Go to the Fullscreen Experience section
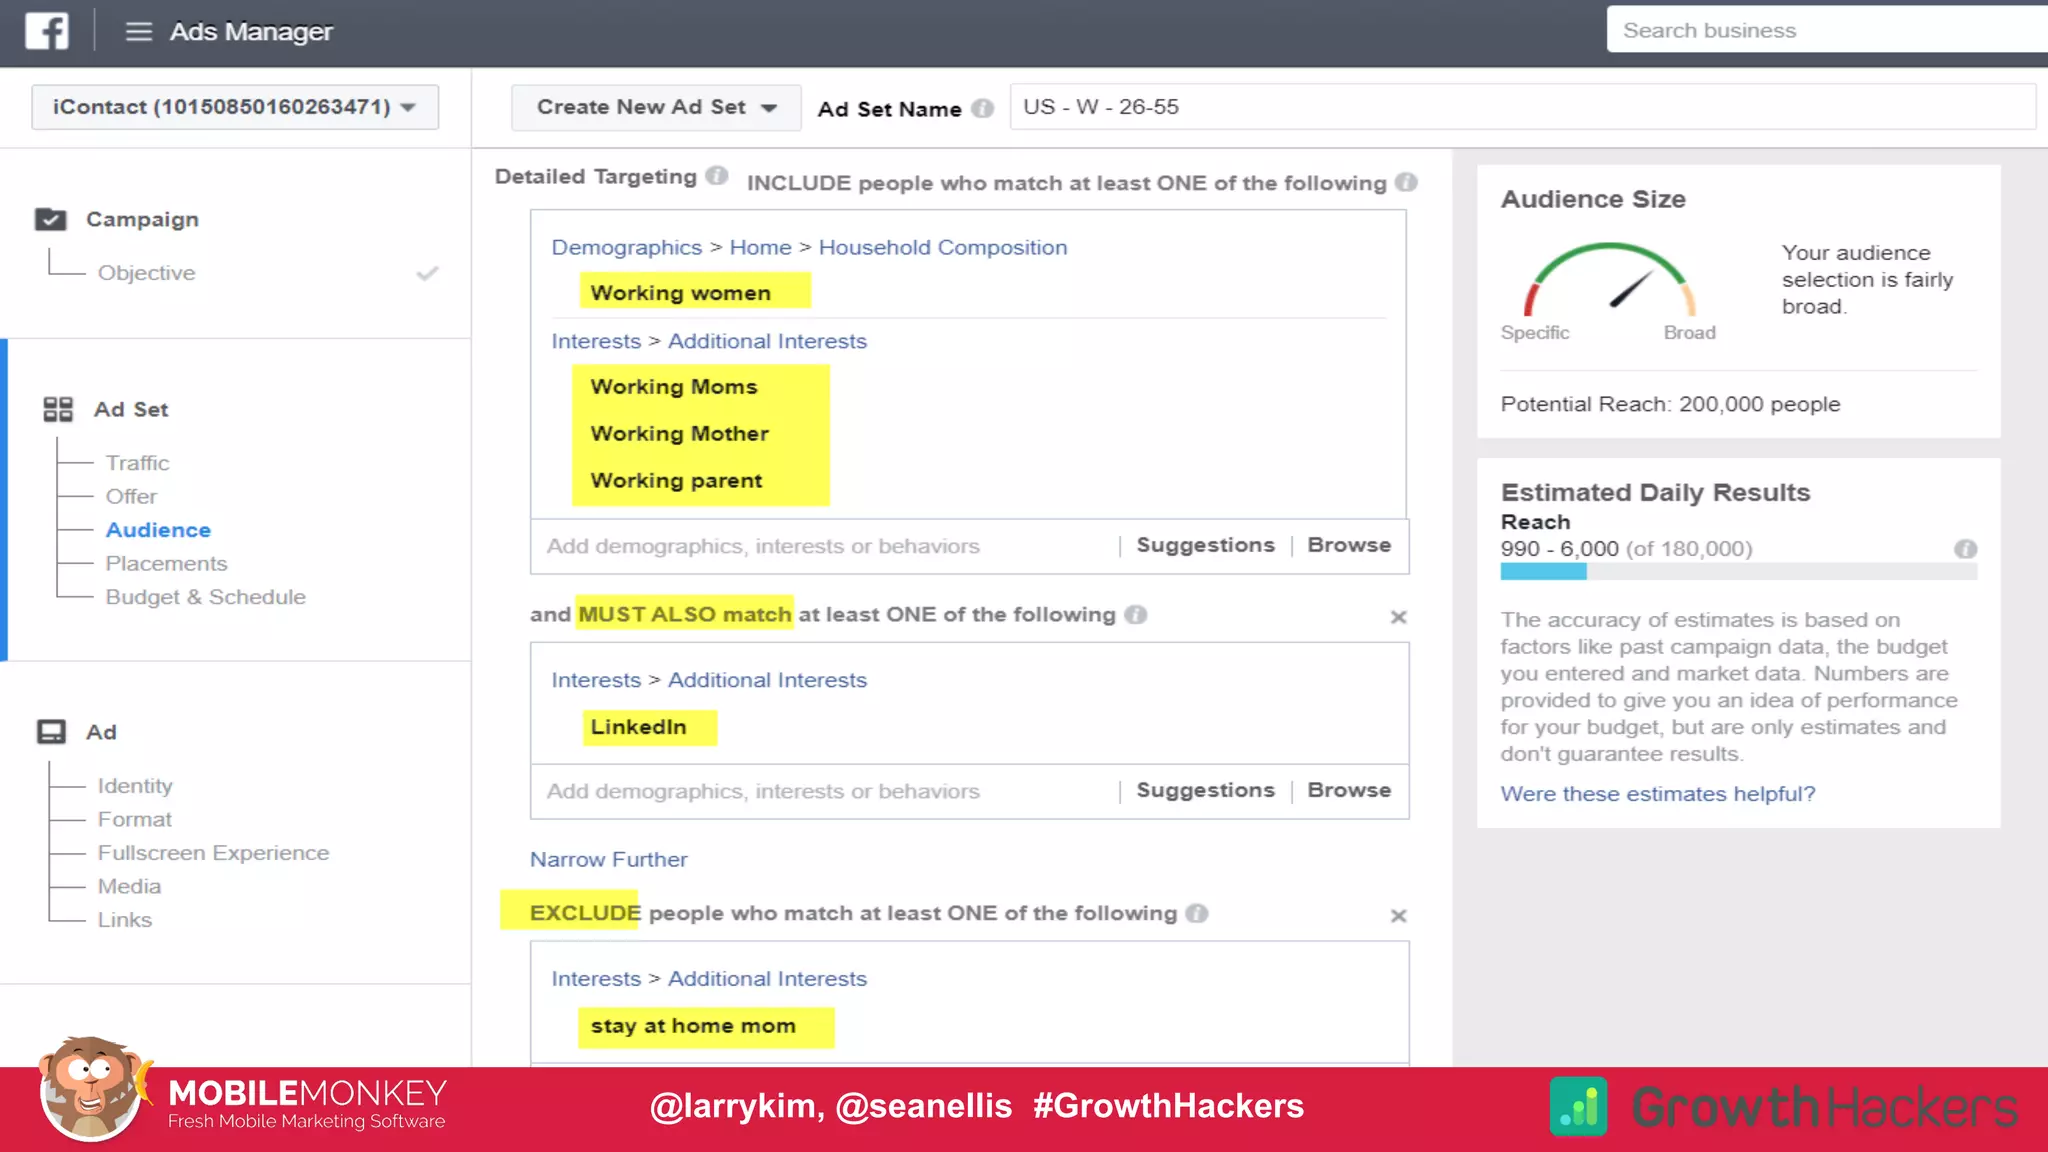 tap(213, 853)
